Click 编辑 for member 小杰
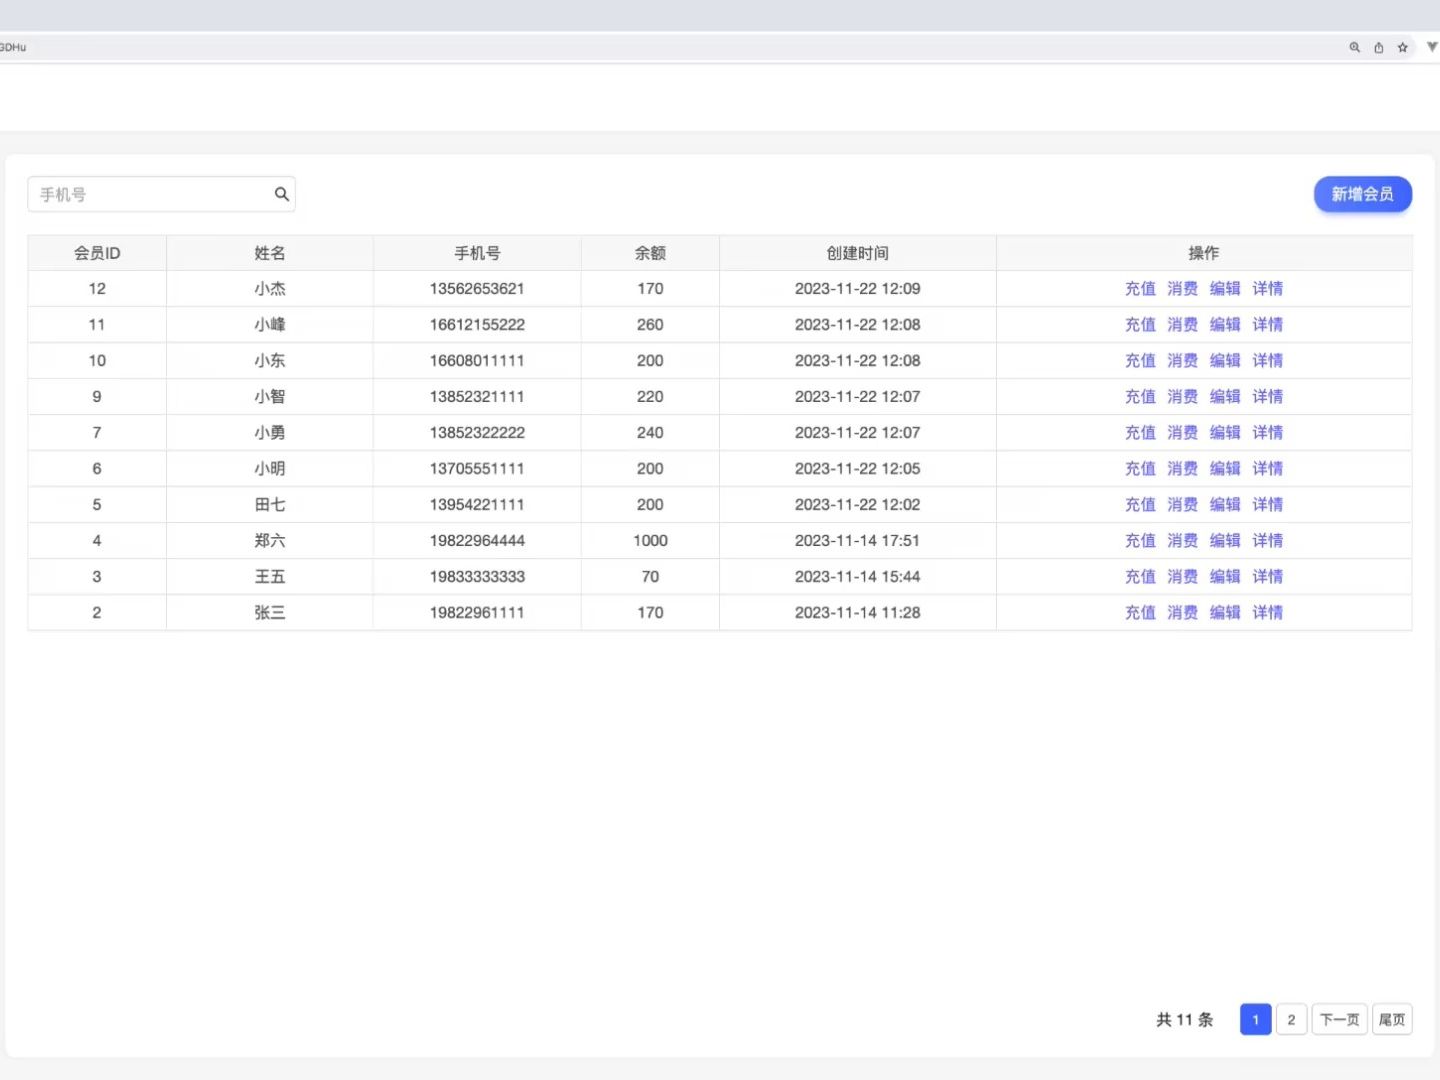 pyautogui.click(x=1225, y=288)
